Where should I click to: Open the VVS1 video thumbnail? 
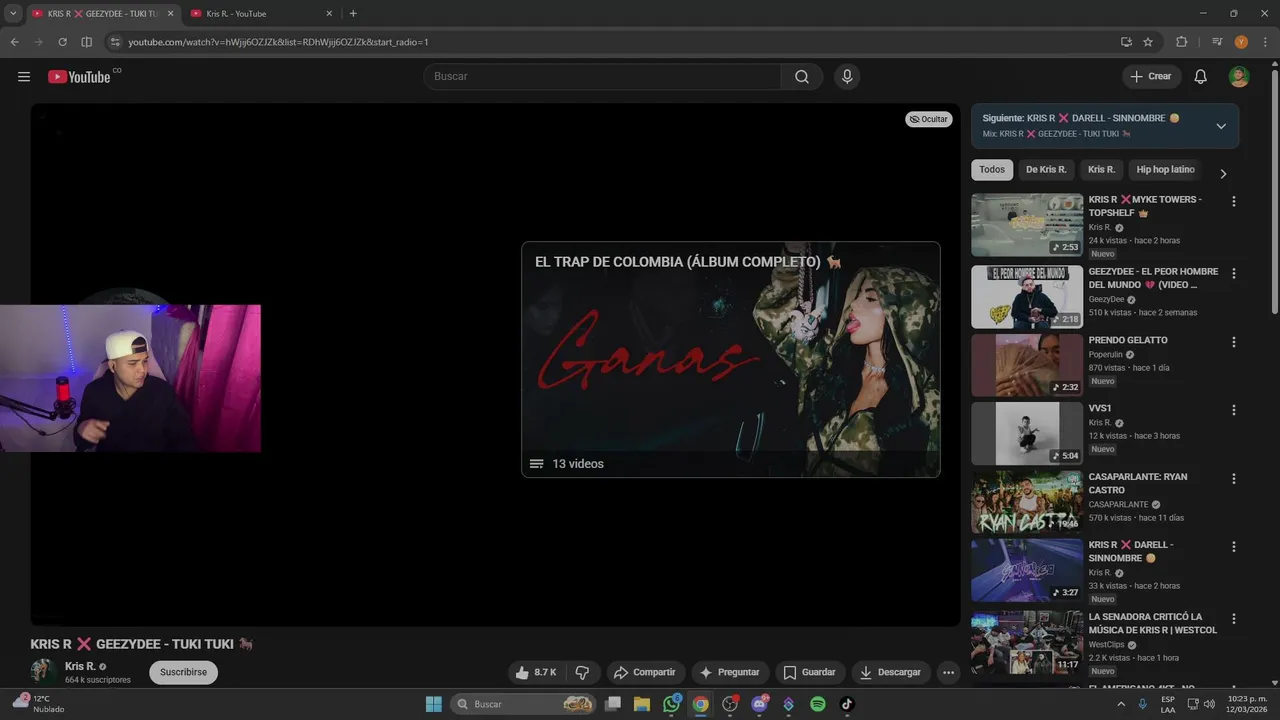1027,434
